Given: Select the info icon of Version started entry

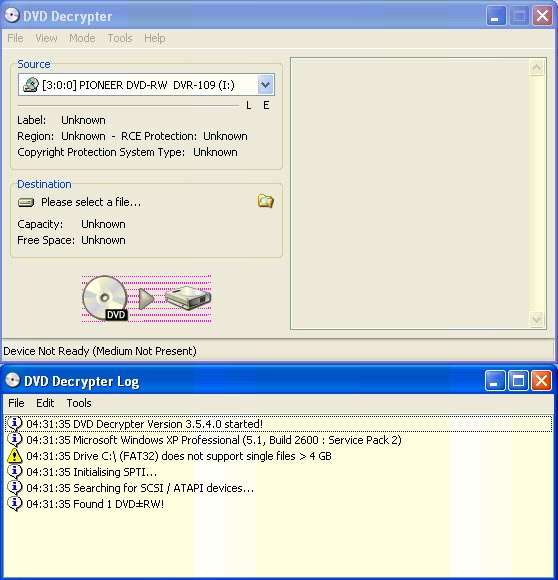Looking at the screenshot, I should [x=15, y=424].
